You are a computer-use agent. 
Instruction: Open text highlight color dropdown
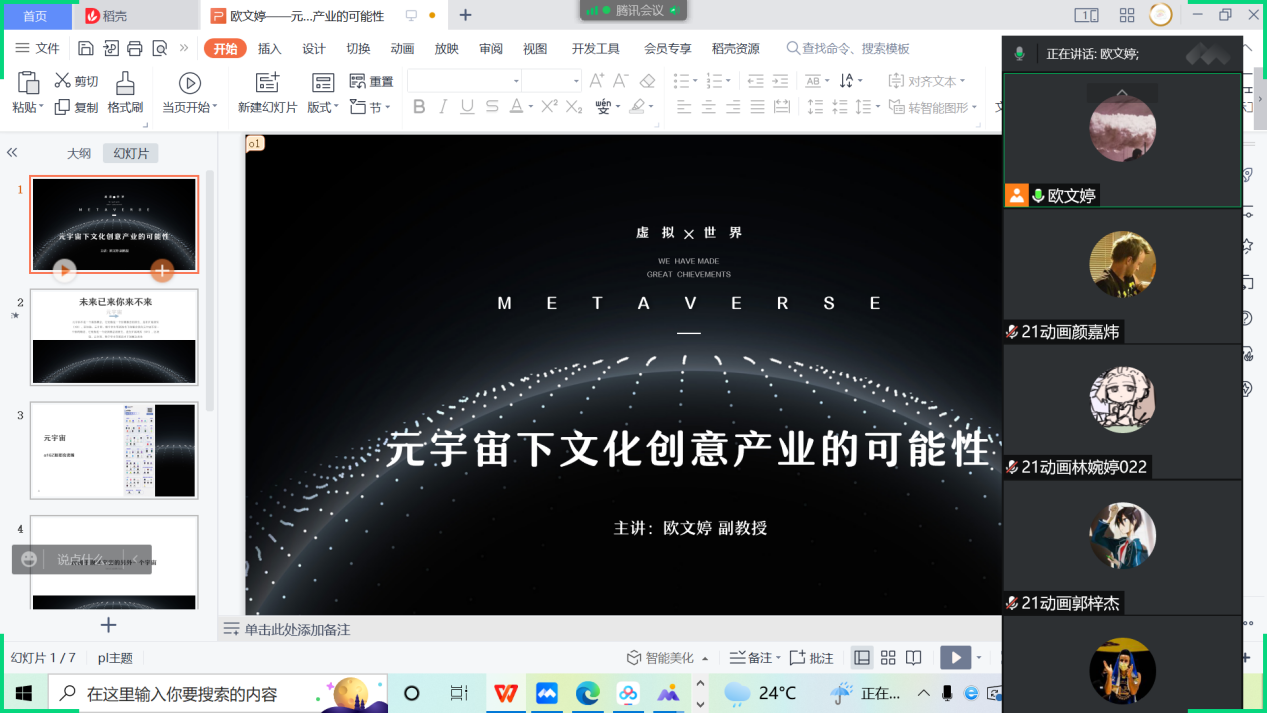point(651,107)
